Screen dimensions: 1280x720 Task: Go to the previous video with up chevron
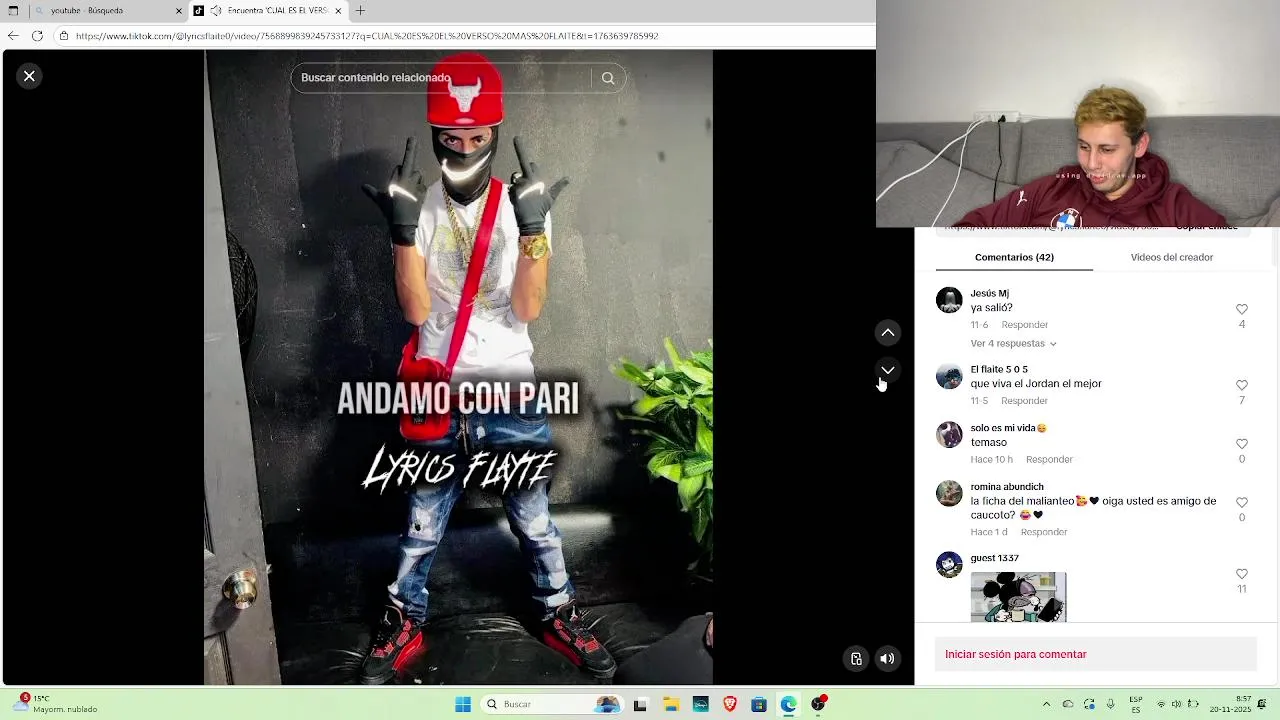888,332
